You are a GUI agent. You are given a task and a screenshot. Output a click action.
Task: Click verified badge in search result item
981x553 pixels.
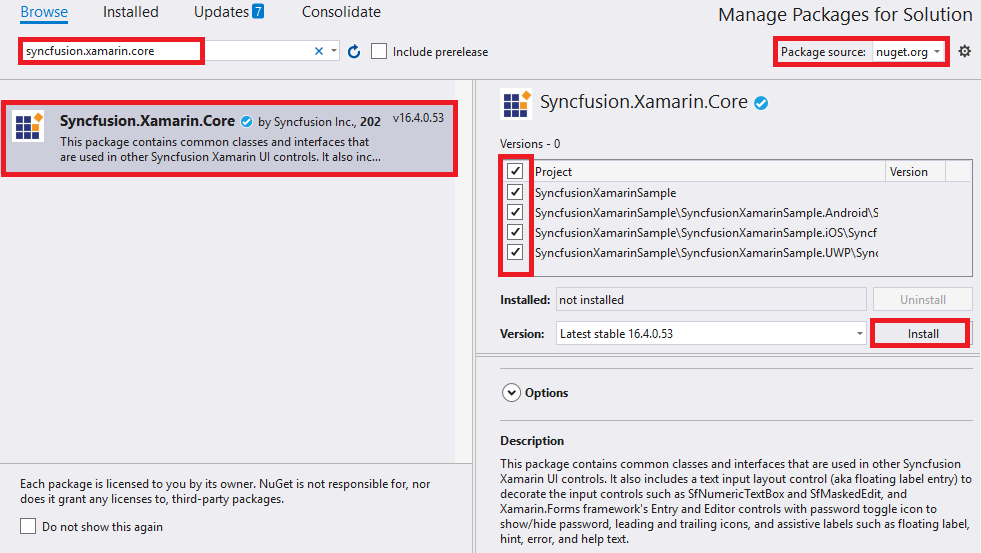(246, 121)
